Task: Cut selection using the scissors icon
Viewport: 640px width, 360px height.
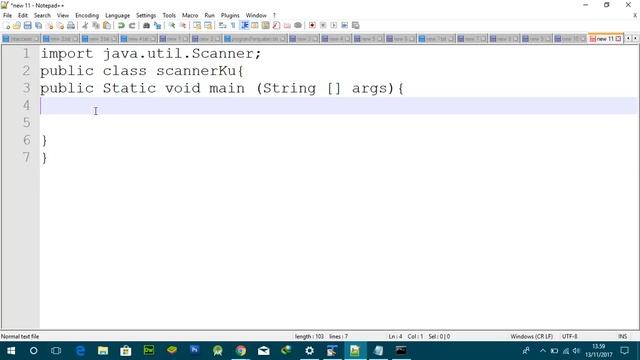Action: (85, 26)
